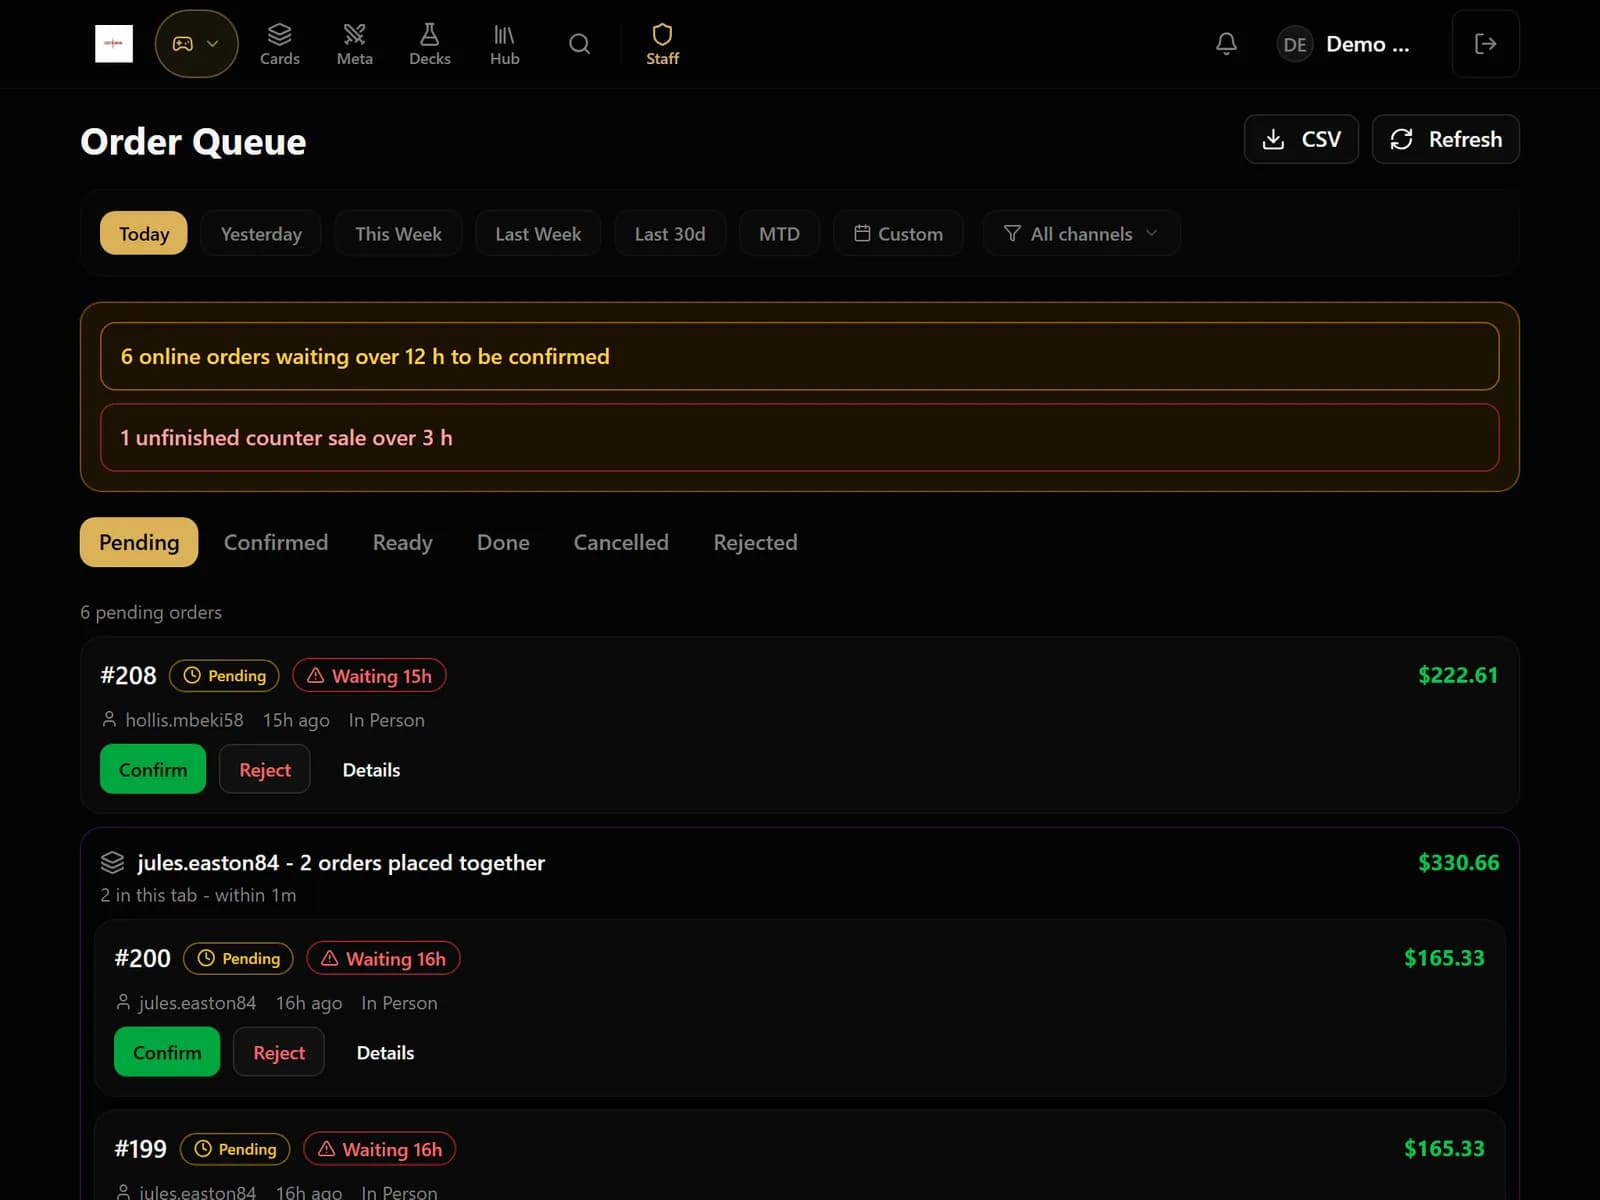
Task: Open notifications bell
Action: [1226, 44]
